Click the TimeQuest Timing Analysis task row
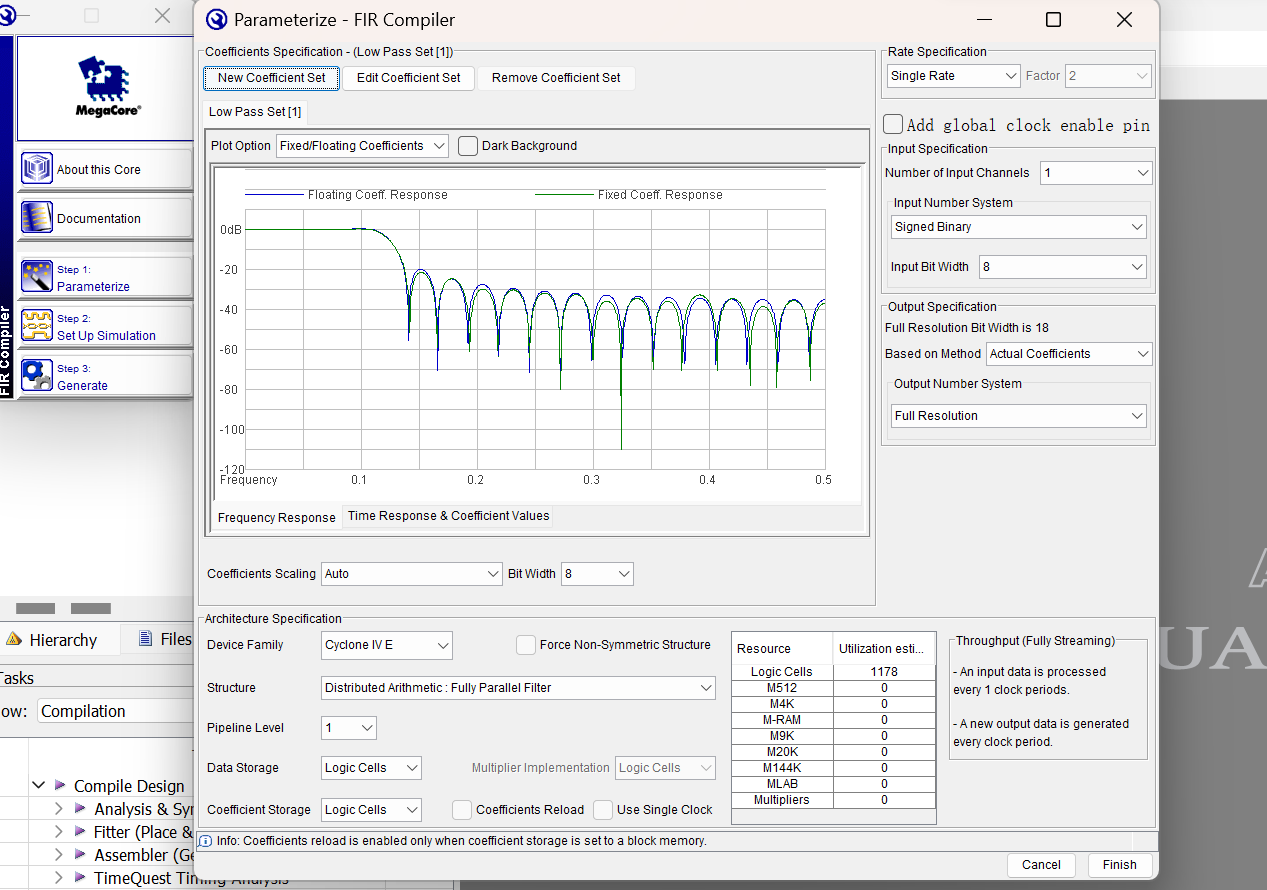1267x890 pixels. (x=190, y=878)
